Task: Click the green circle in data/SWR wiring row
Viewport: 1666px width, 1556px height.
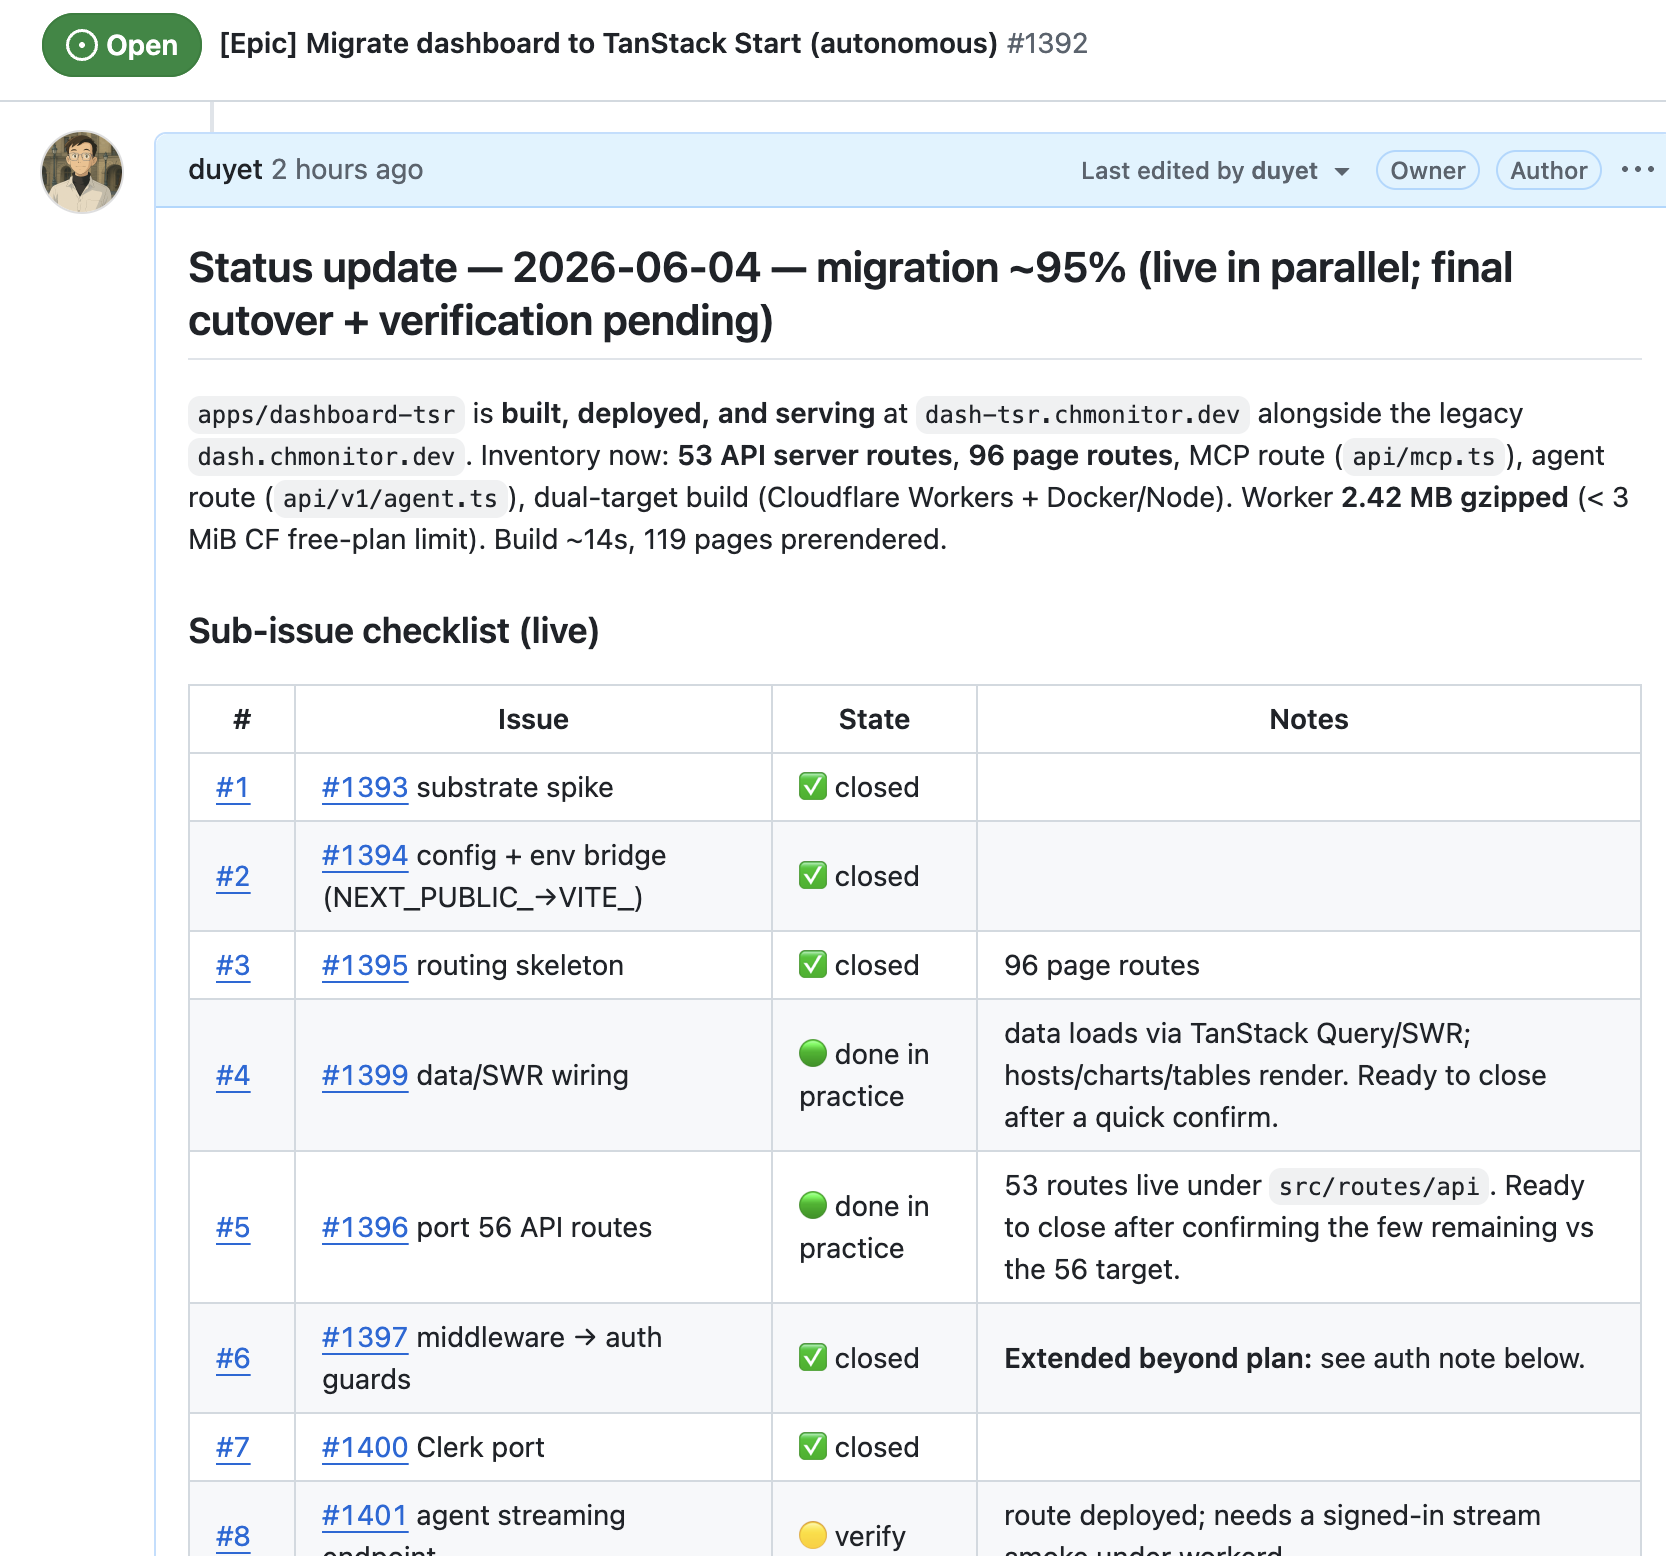Action: pos(813,1054)
